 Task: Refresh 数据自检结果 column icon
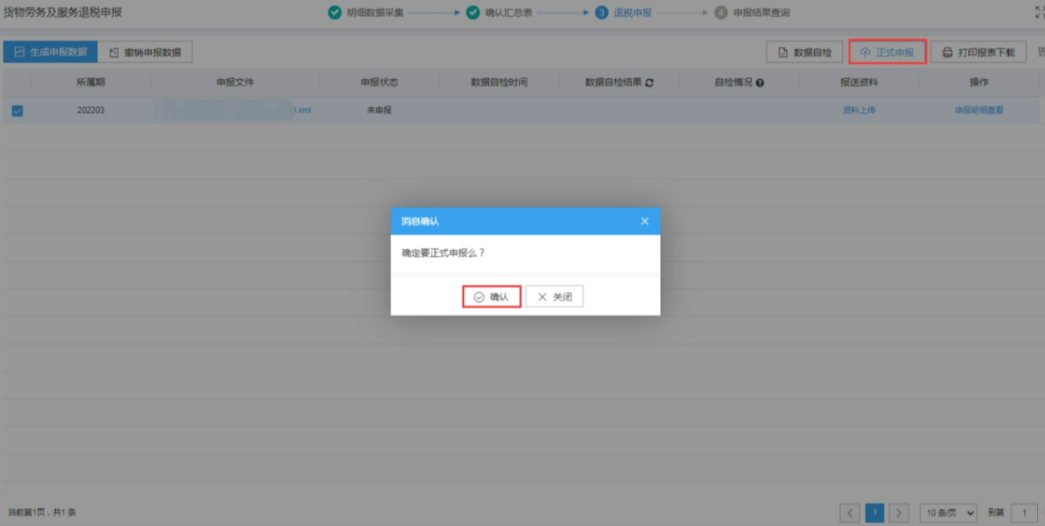649,82
